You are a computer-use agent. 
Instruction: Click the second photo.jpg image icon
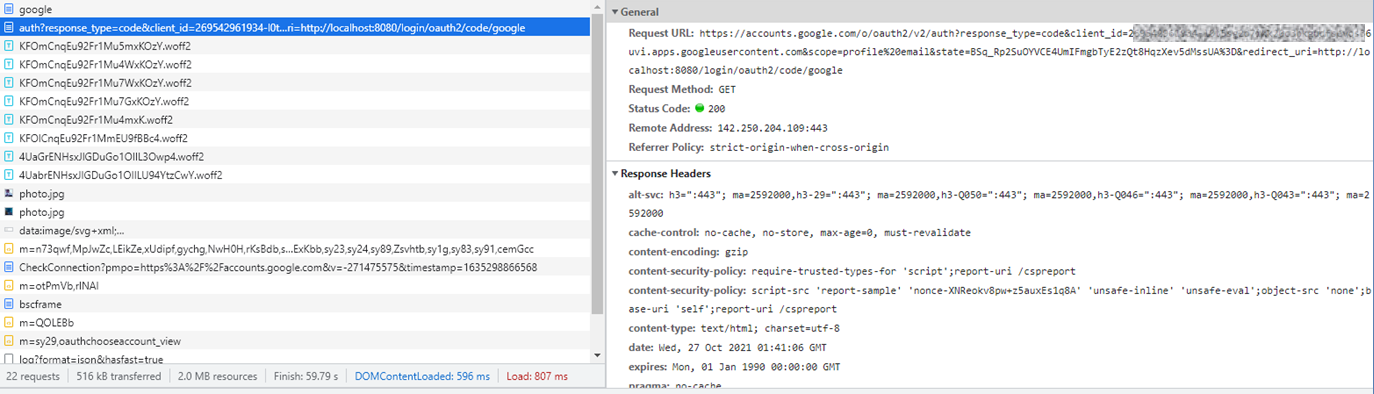(9, 212)
